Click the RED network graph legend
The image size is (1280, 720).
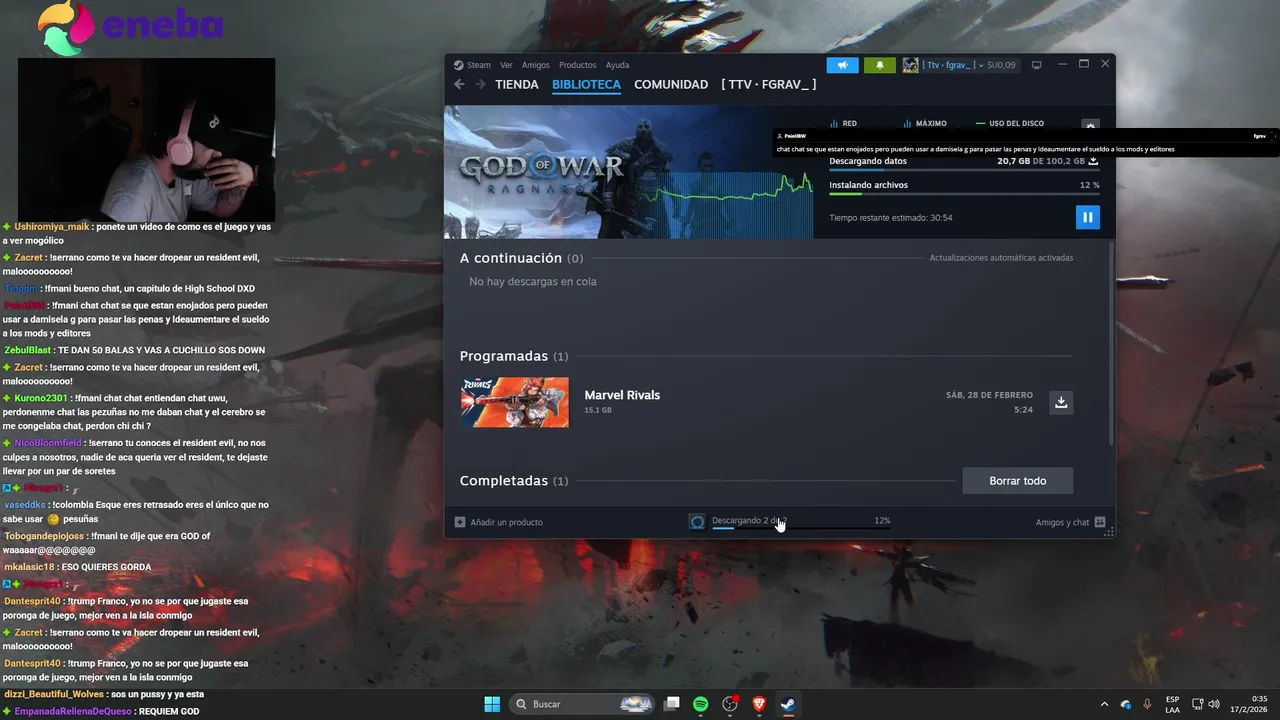(x=843, y=124)
